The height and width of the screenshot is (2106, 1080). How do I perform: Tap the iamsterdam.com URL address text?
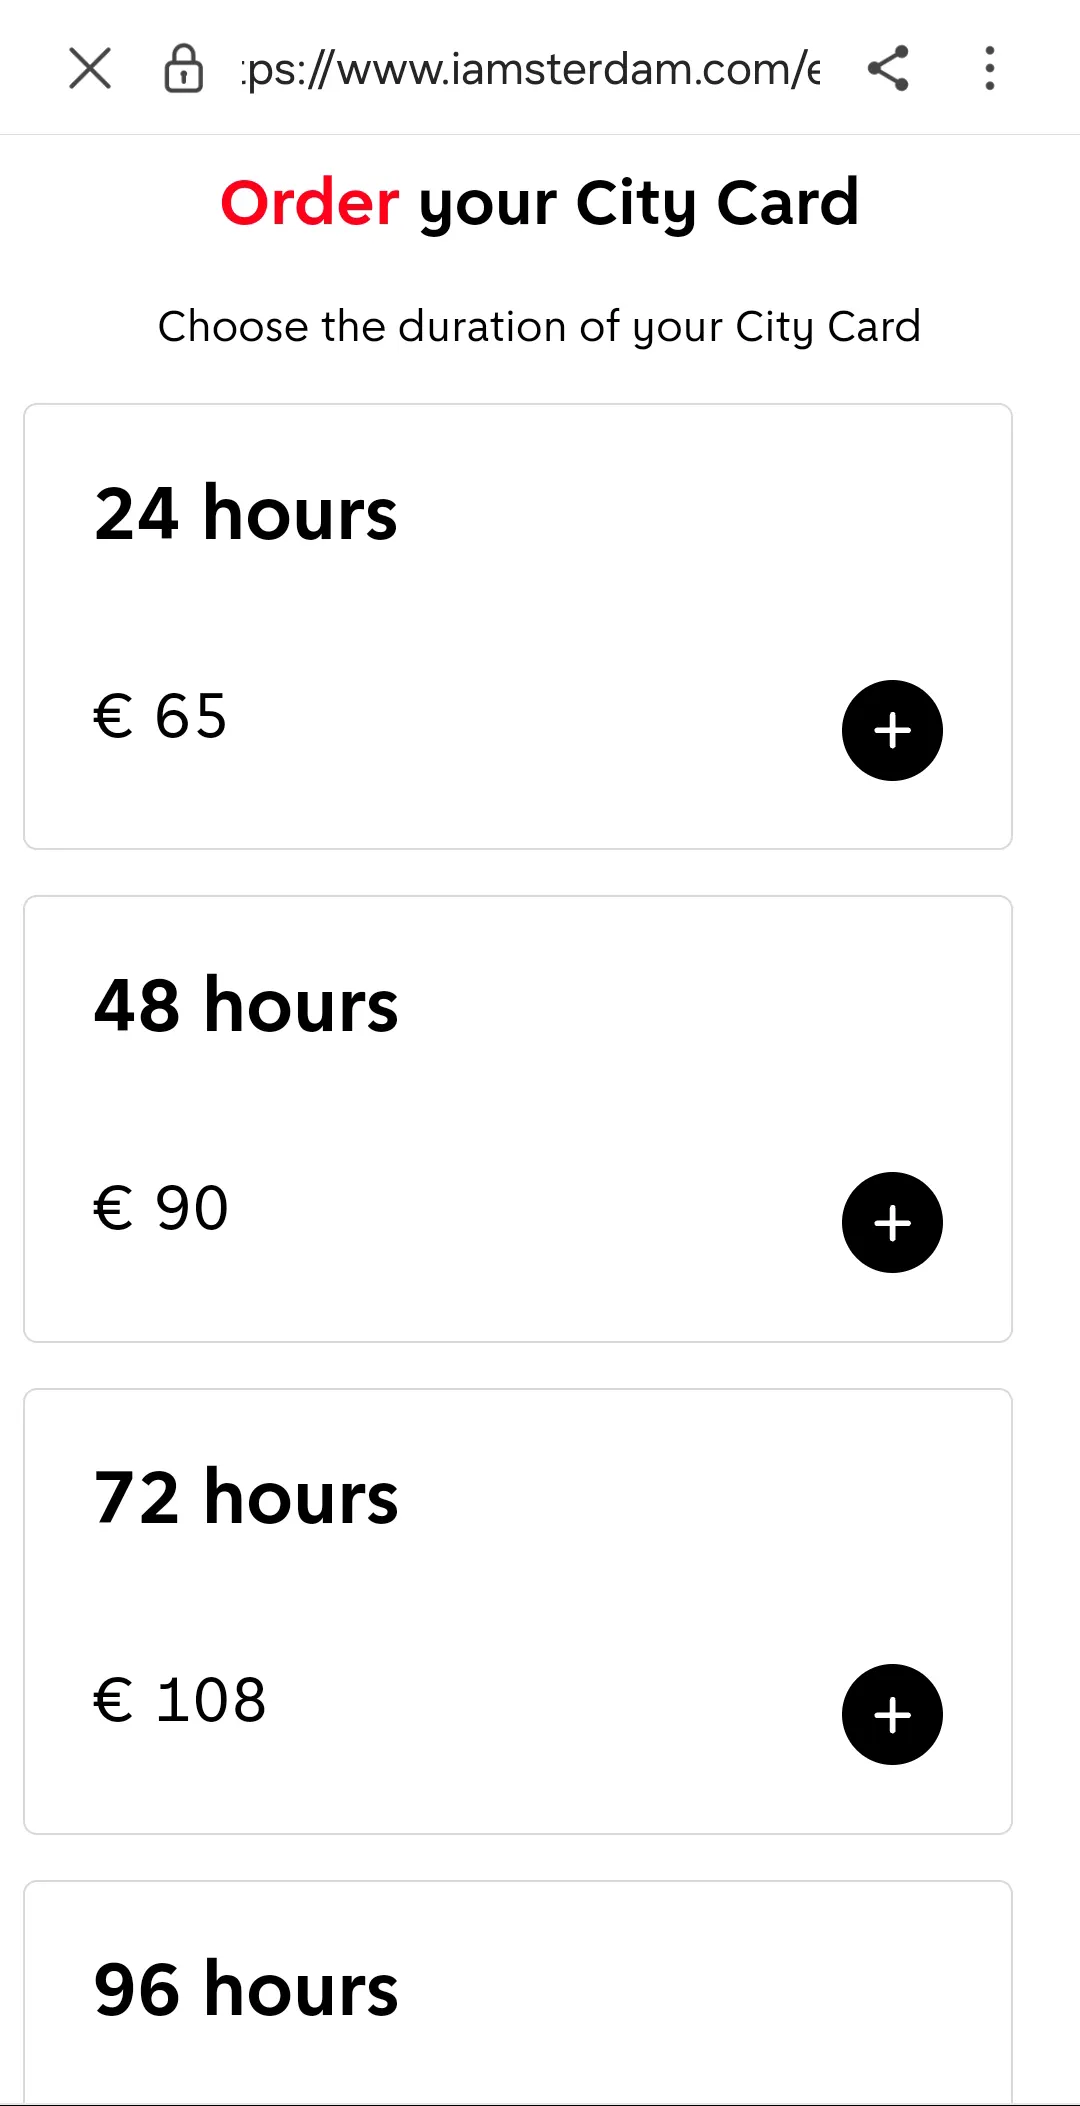[x=530, y=69]
